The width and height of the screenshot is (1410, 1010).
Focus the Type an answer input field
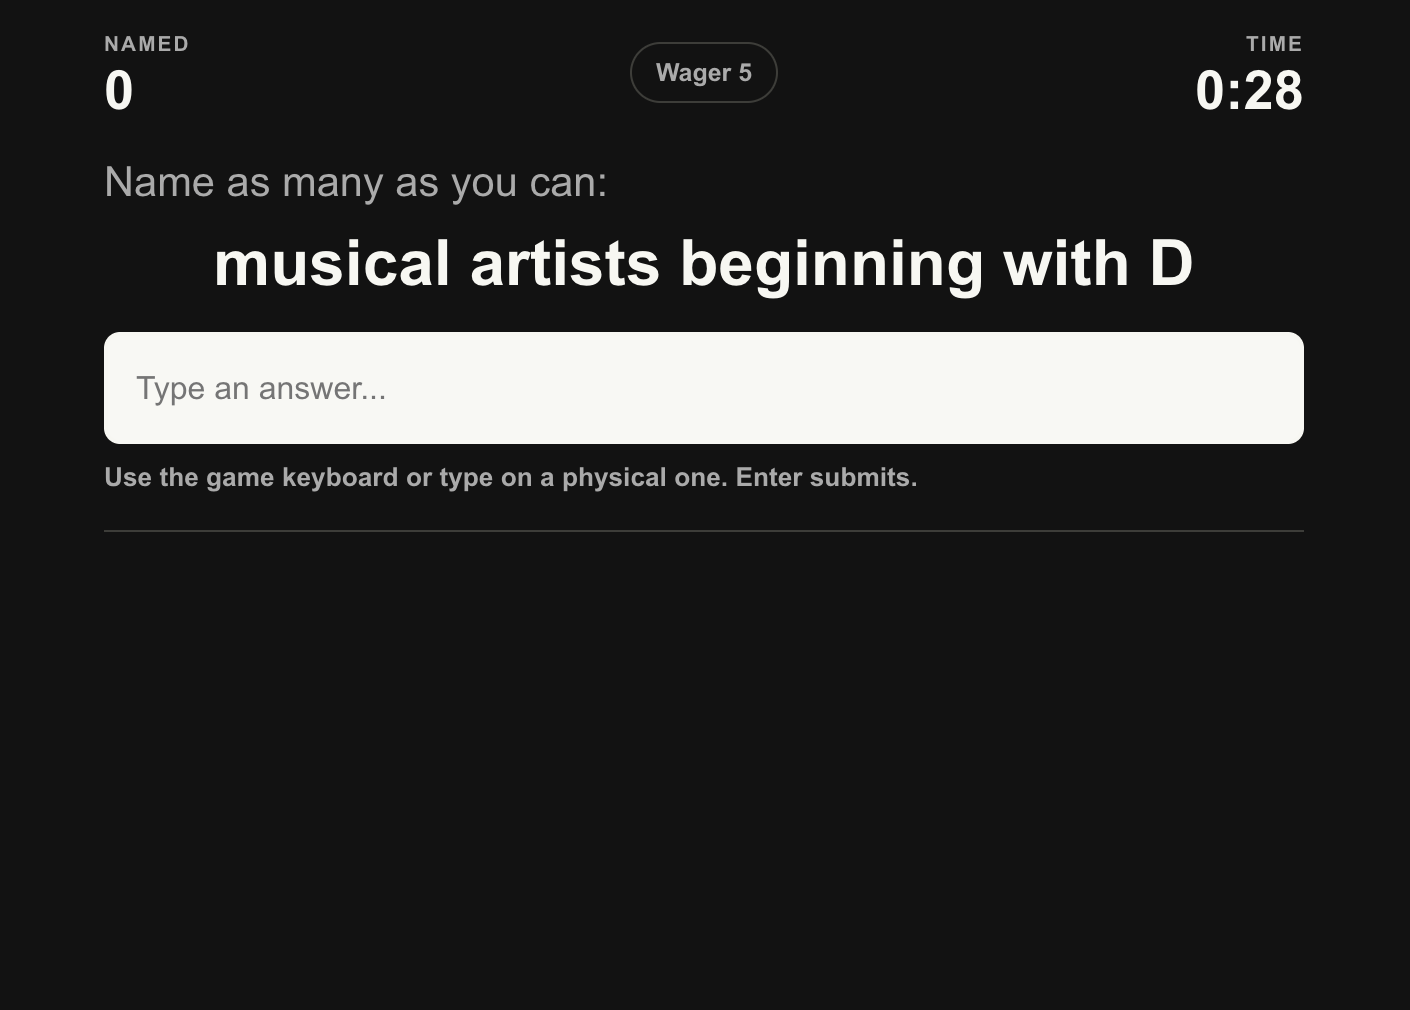704,388
